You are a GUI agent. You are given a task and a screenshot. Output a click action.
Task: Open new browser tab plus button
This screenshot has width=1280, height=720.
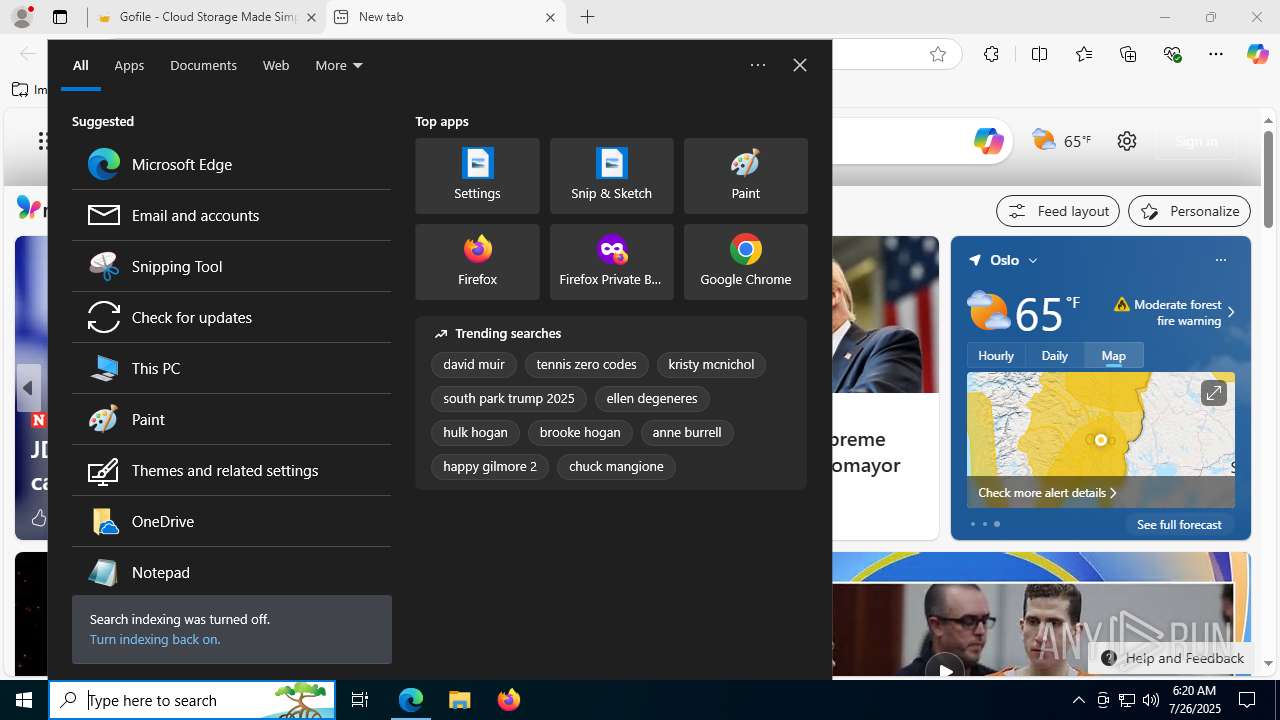point(587,17)
